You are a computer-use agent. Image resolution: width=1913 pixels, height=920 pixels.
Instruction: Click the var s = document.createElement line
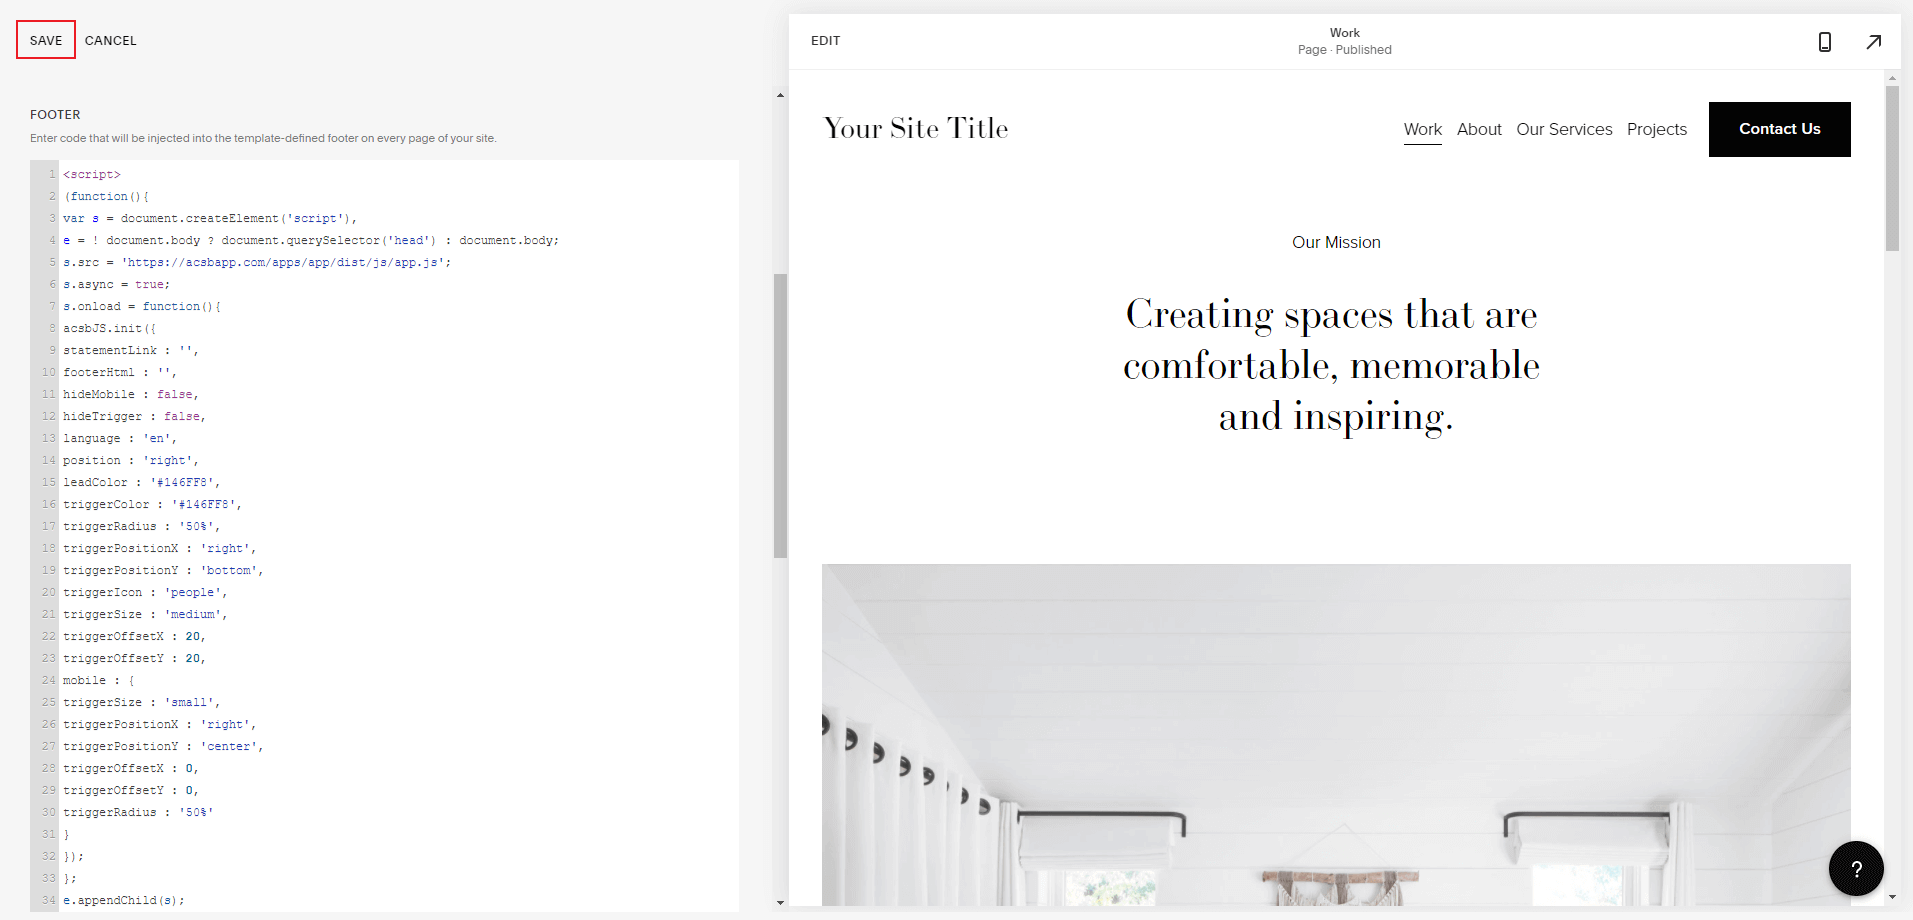pos(210,218)
